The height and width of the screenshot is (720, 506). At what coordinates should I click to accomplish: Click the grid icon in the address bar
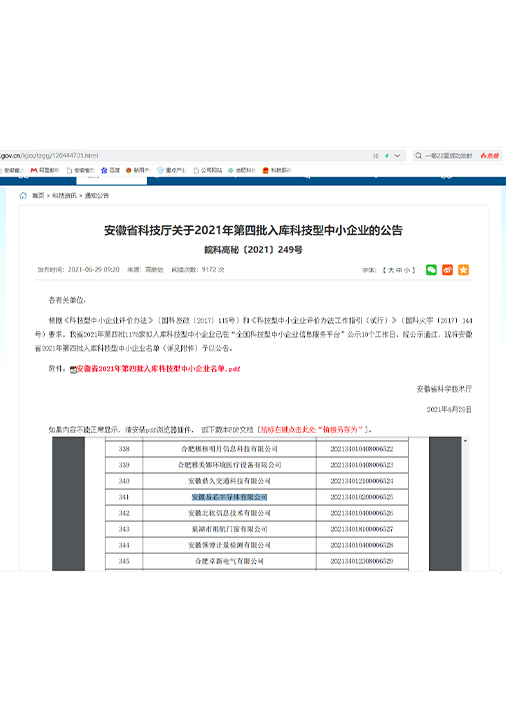(376, 156)
